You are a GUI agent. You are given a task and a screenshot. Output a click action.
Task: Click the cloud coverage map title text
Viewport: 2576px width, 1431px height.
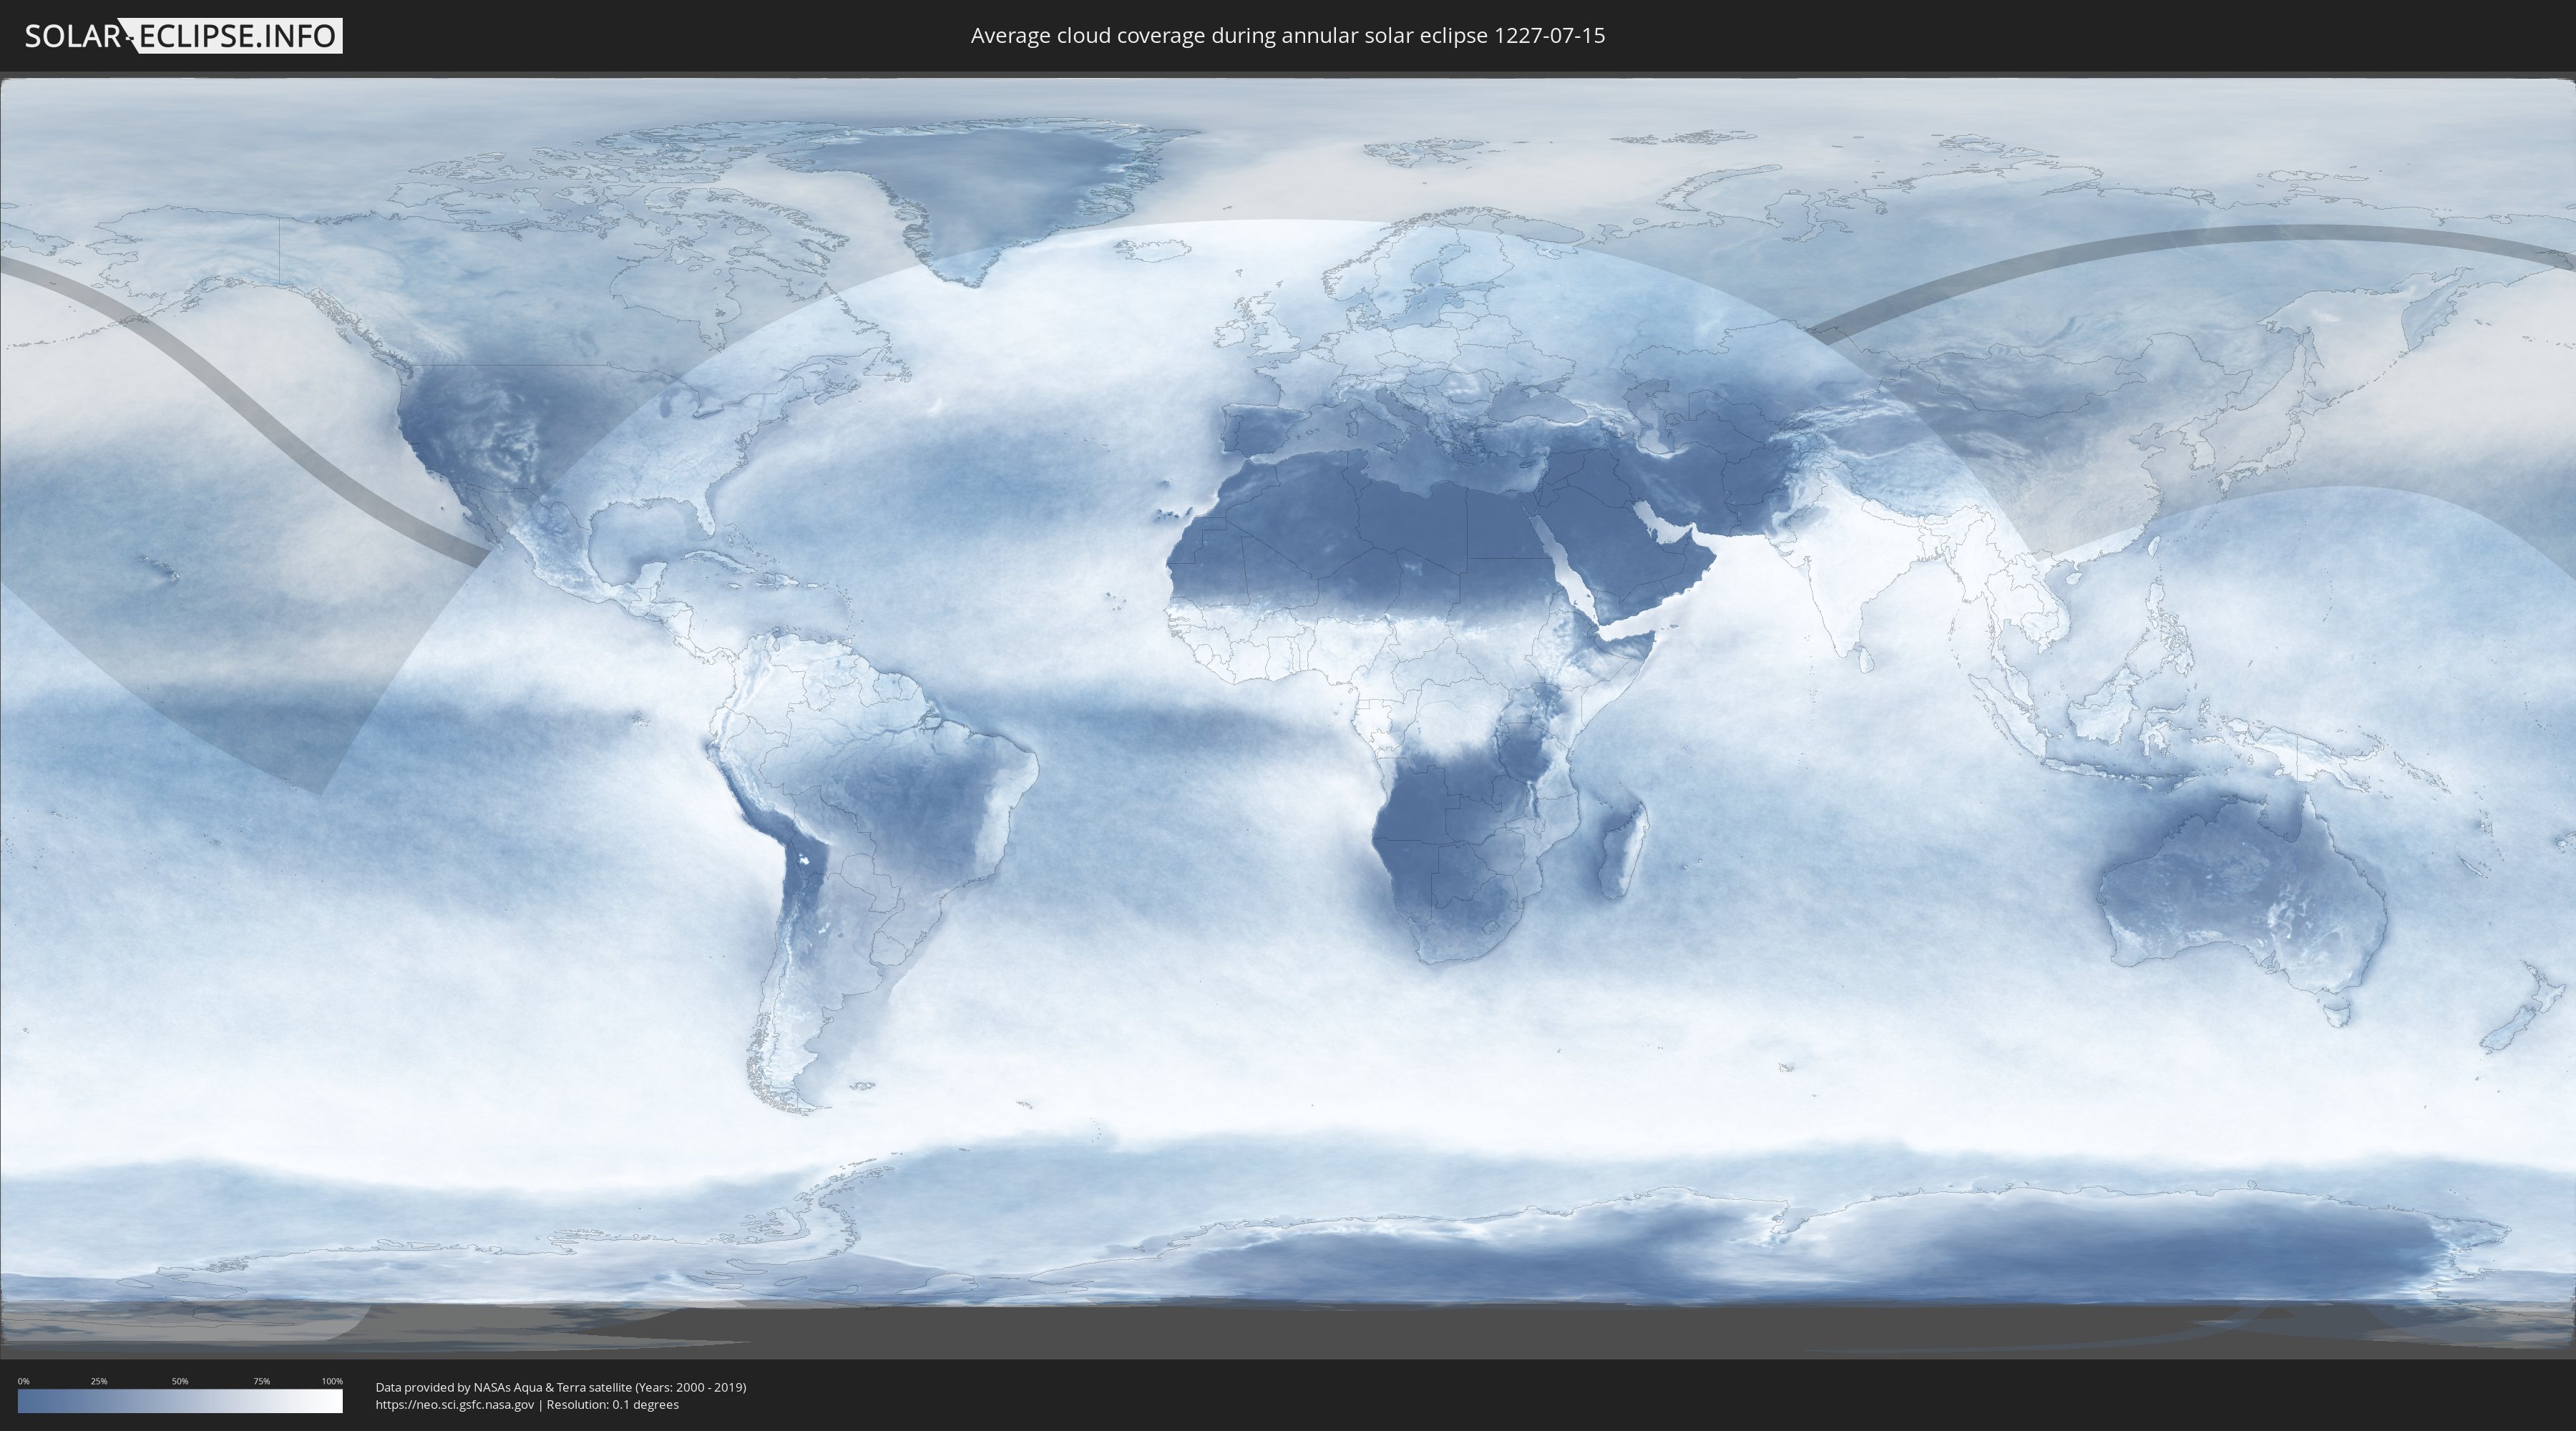(1287, 36)
